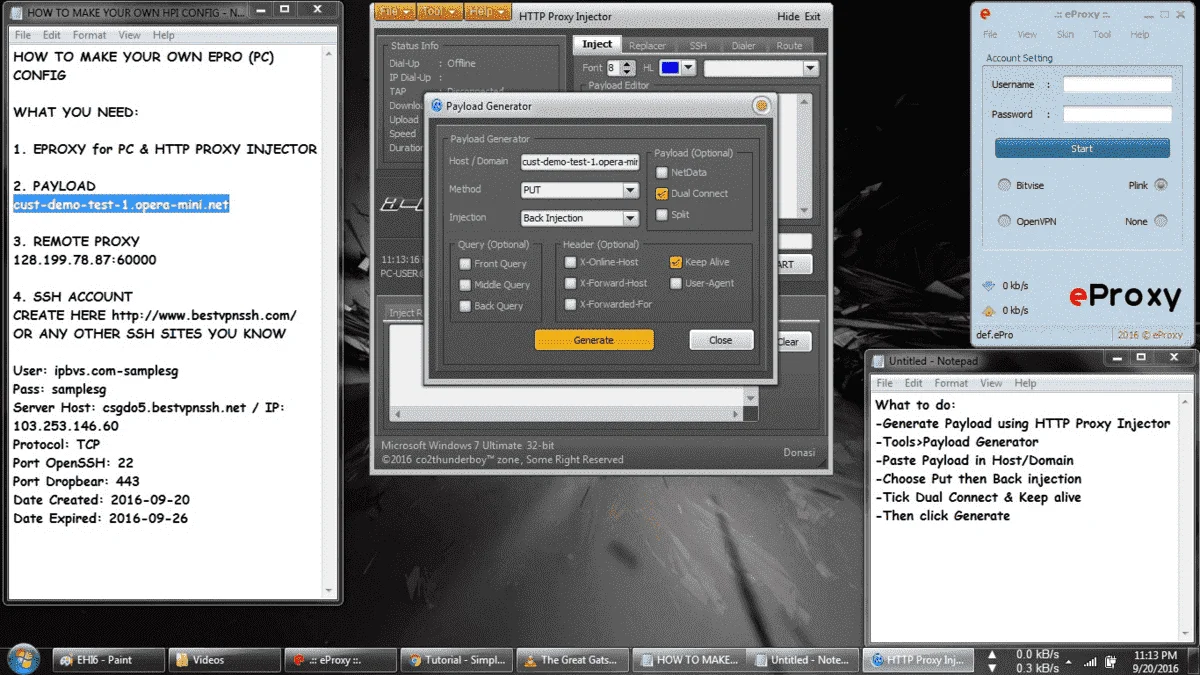Click the download speed icon in eProxy
The image size is (1200, 675).
(x=989, y=286)
